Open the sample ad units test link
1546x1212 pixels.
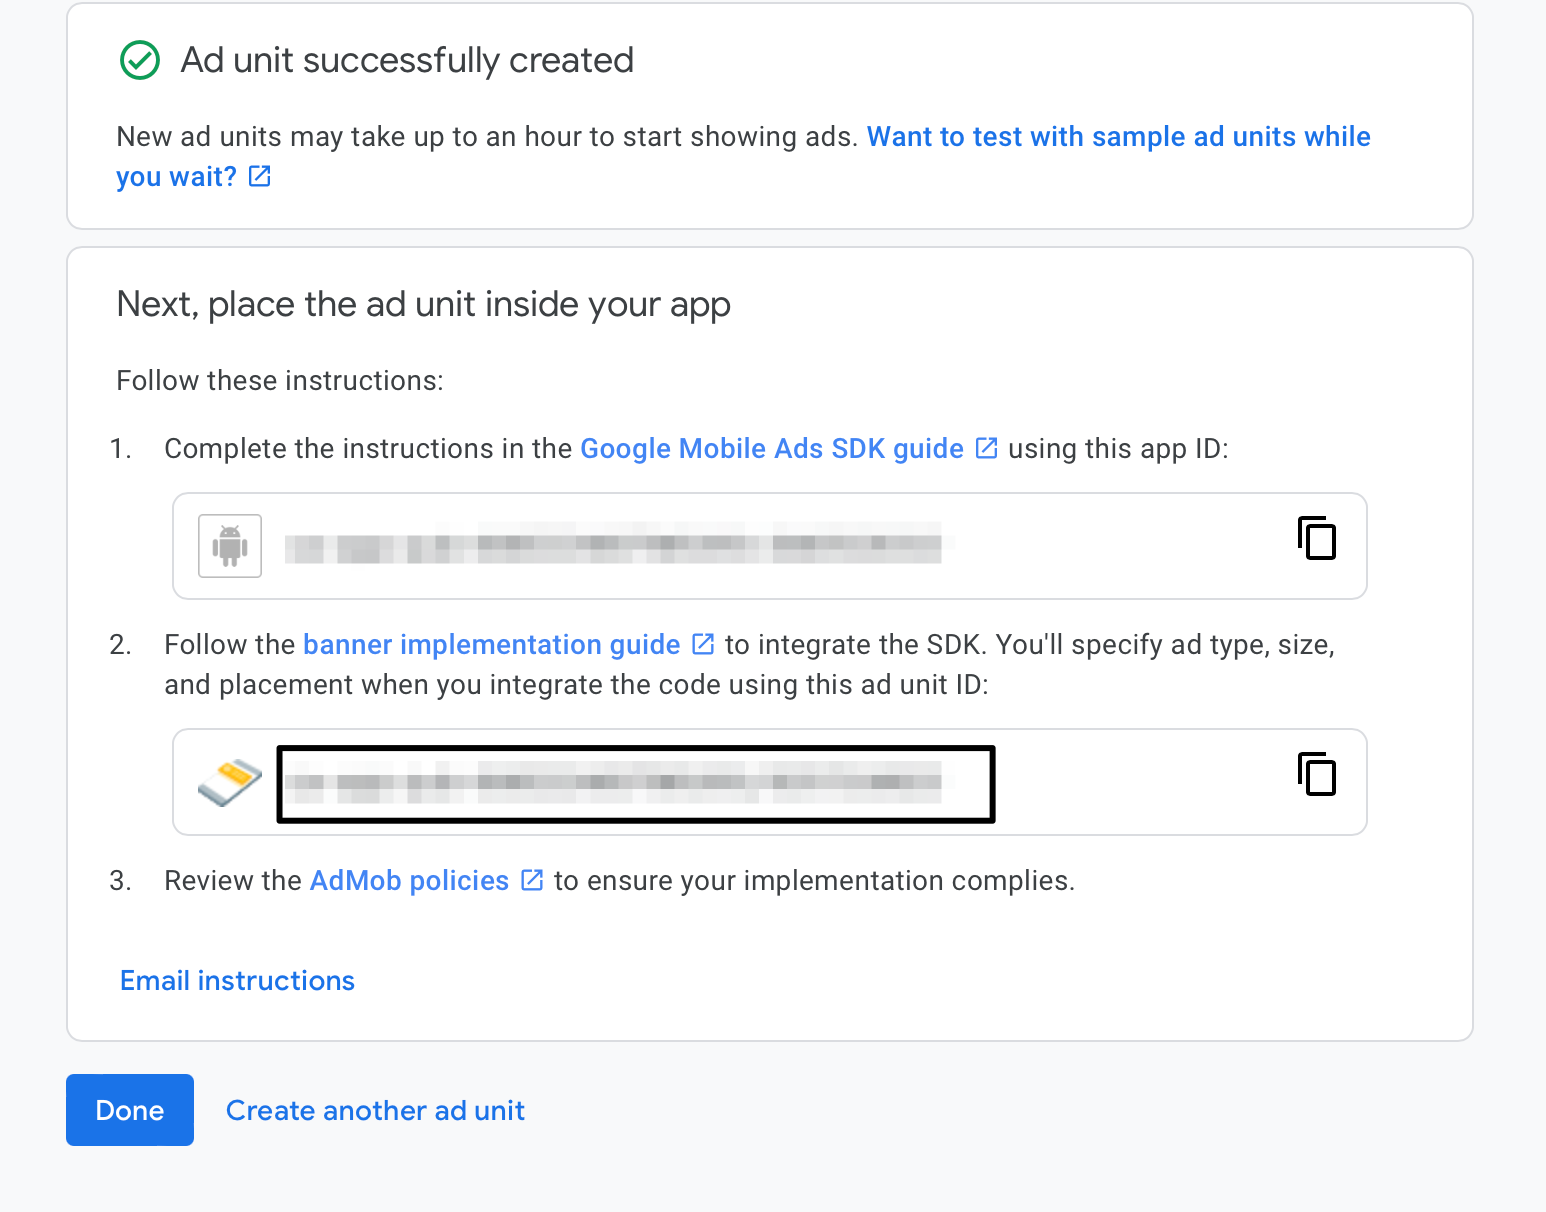[x=1117, y=137]
